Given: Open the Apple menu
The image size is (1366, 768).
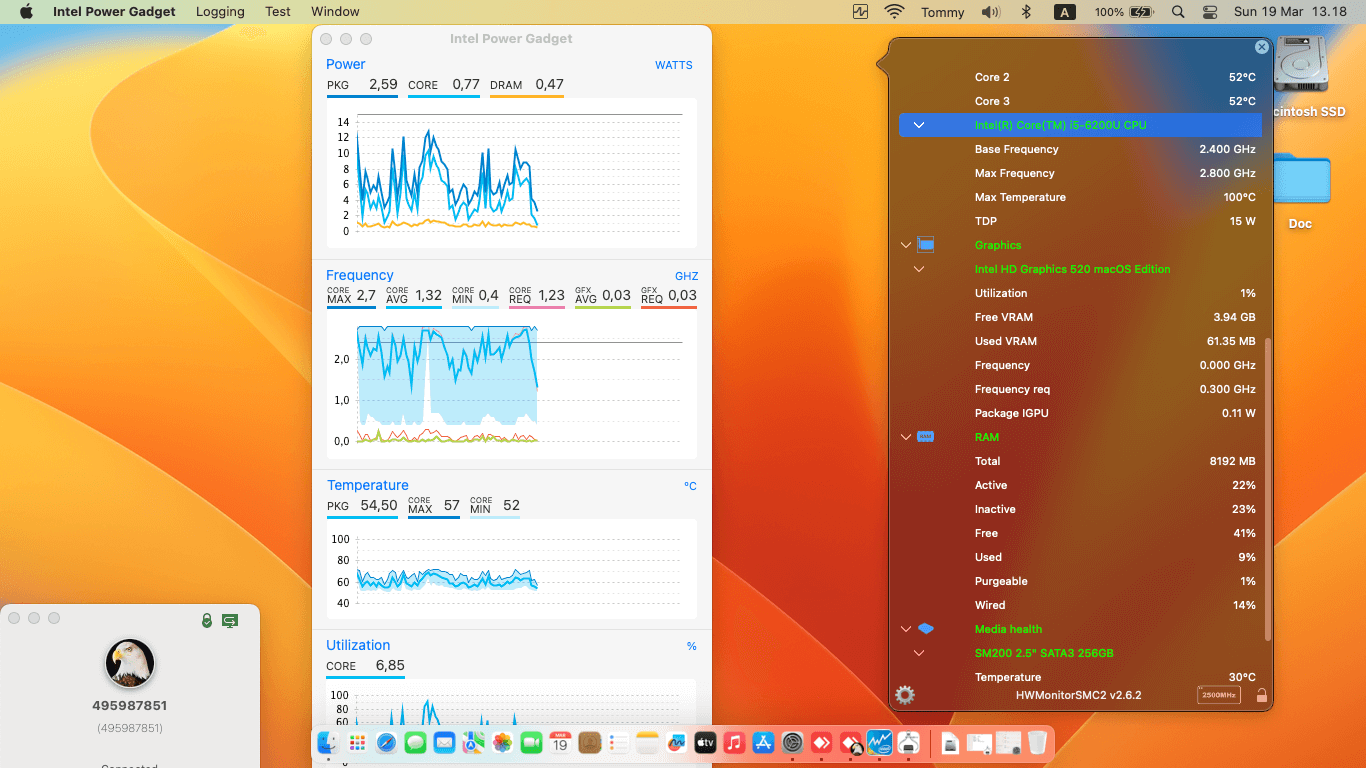Looking at the screenshot, I should (x=26, y=12).
